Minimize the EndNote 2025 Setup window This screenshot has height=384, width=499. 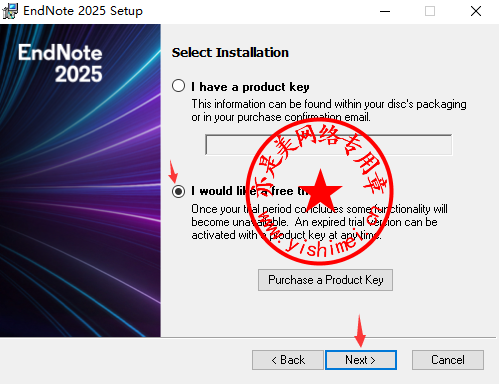pos(385,11)
